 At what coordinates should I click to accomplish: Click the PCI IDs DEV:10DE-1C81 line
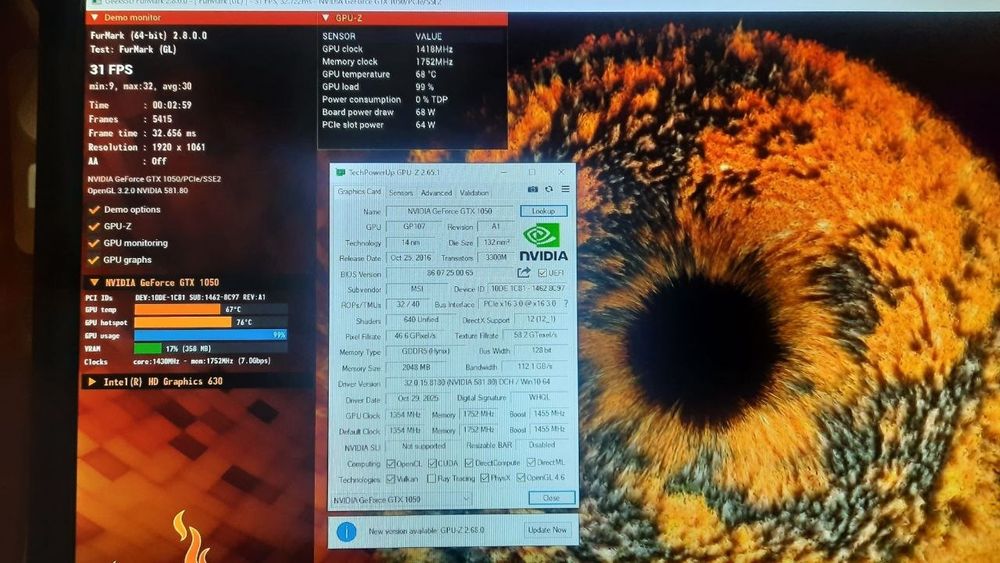(175, 297)
